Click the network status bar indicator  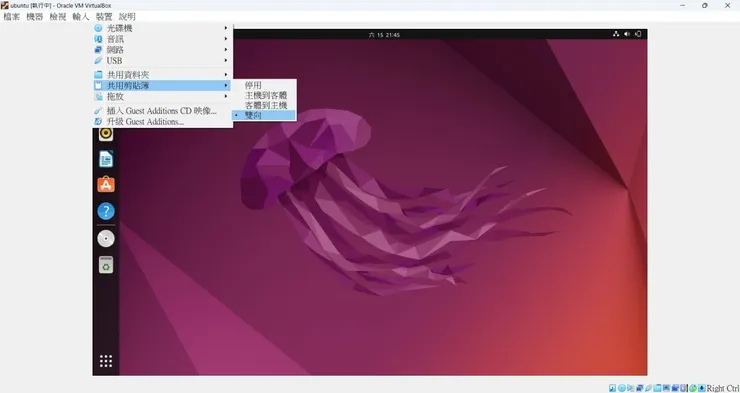coord(639,388)
